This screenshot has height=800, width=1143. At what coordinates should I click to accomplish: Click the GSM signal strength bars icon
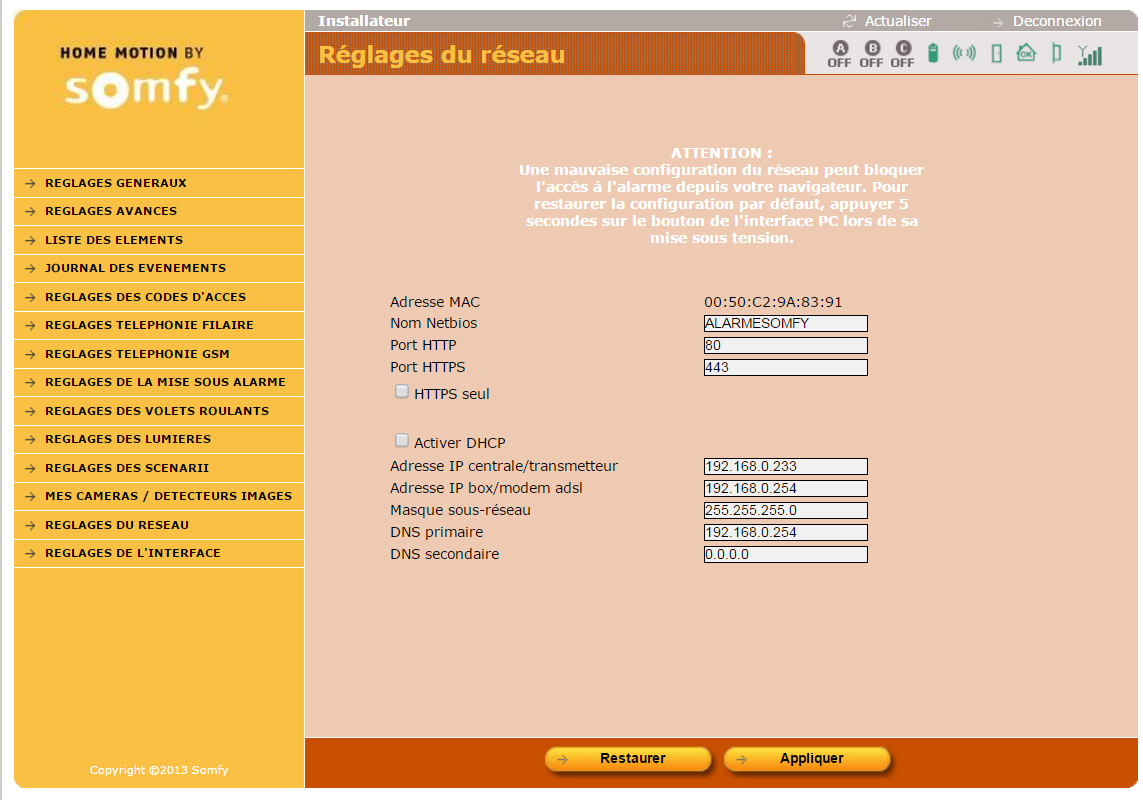(1090, 55)
